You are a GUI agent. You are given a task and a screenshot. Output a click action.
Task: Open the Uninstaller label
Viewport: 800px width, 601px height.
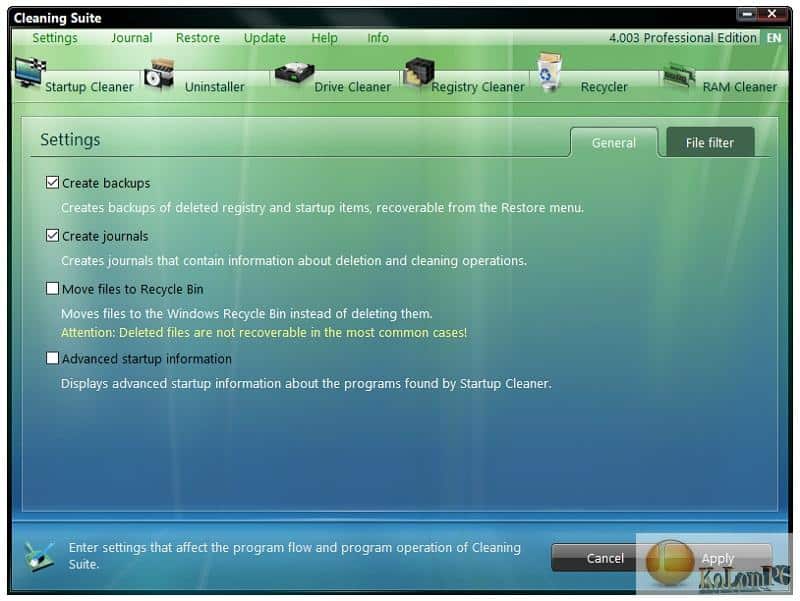[214, 87]
